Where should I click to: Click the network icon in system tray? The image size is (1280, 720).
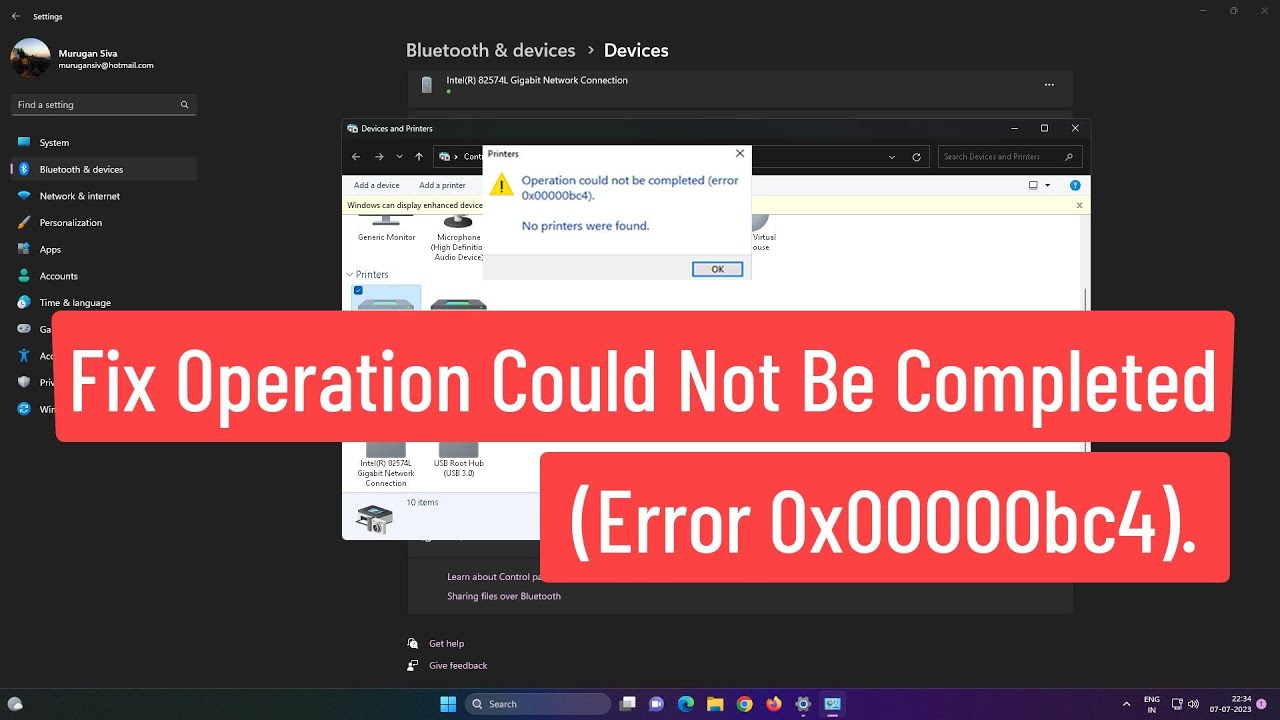1177,704
